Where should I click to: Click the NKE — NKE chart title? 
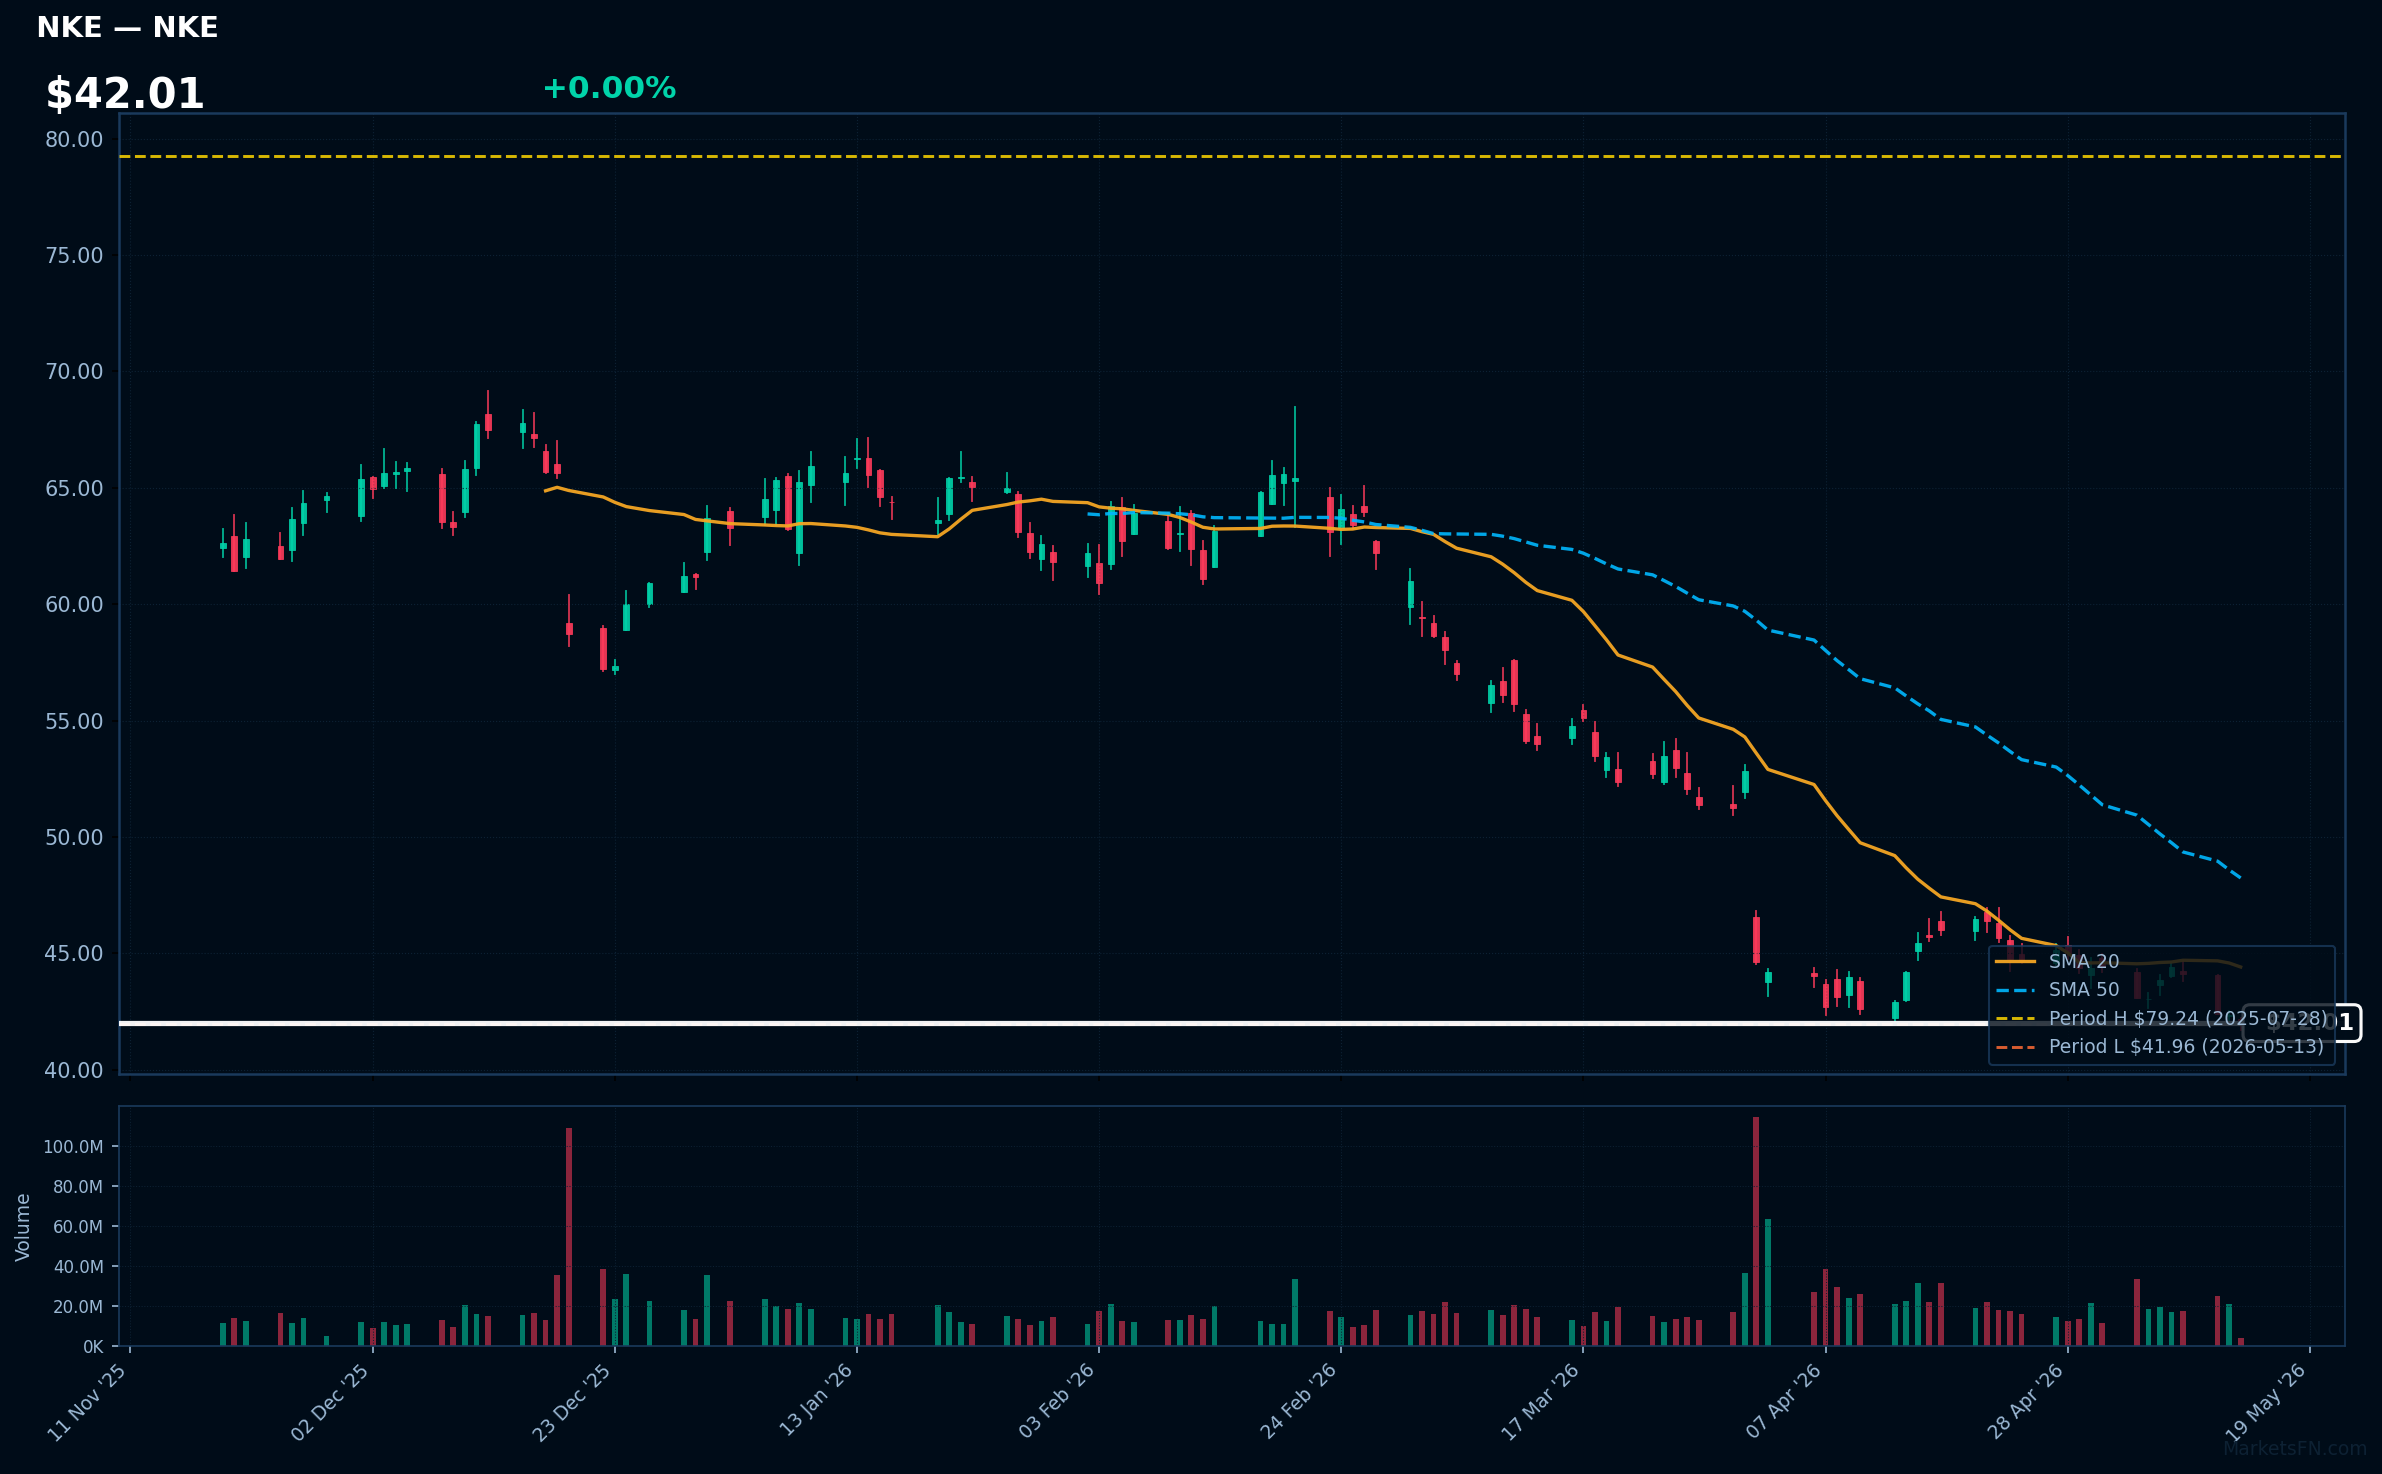point(127,28)
